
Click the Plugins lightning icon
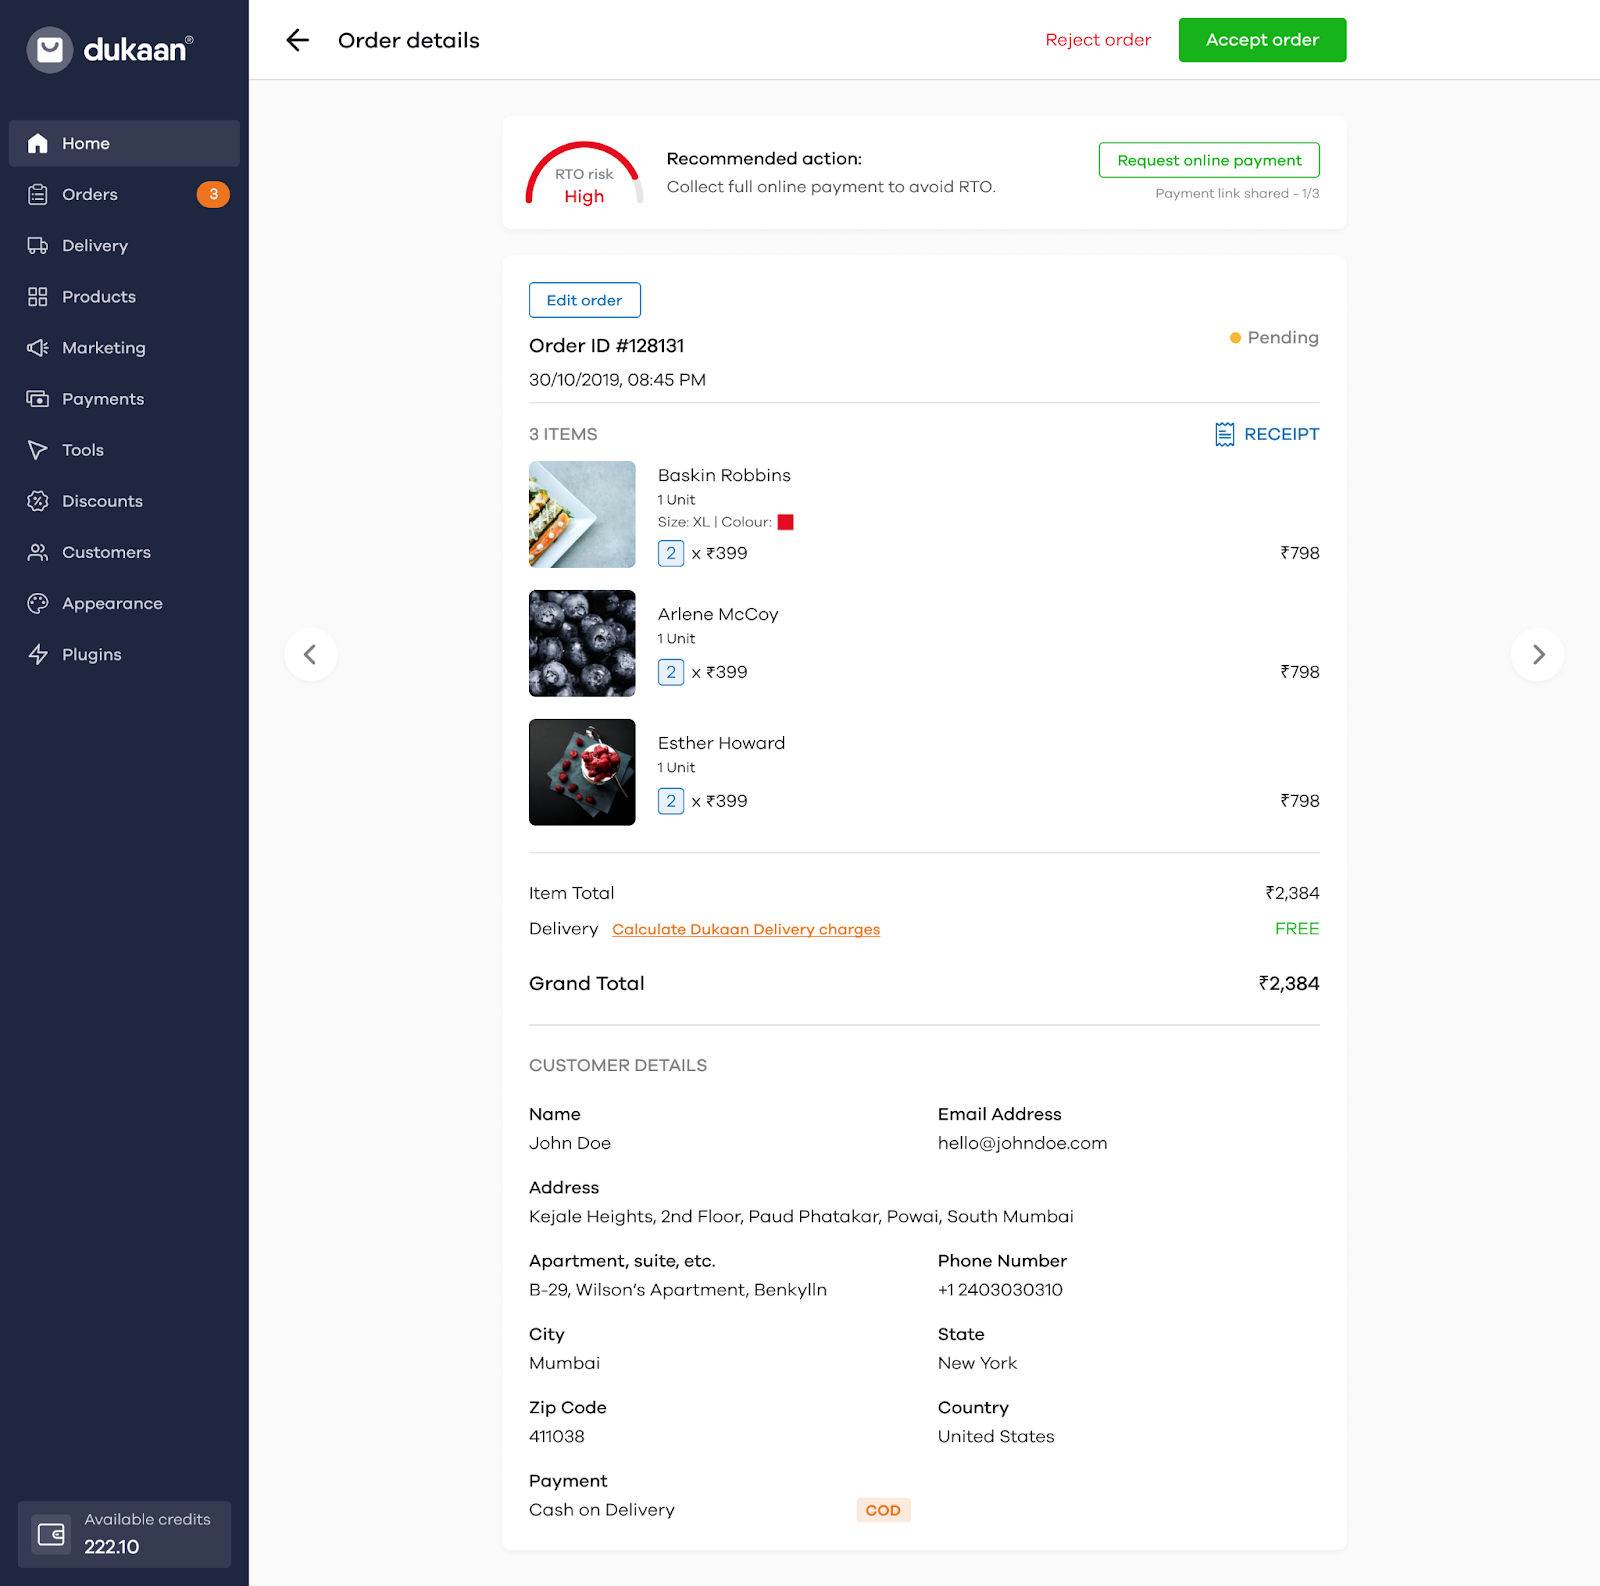(38, 653)
